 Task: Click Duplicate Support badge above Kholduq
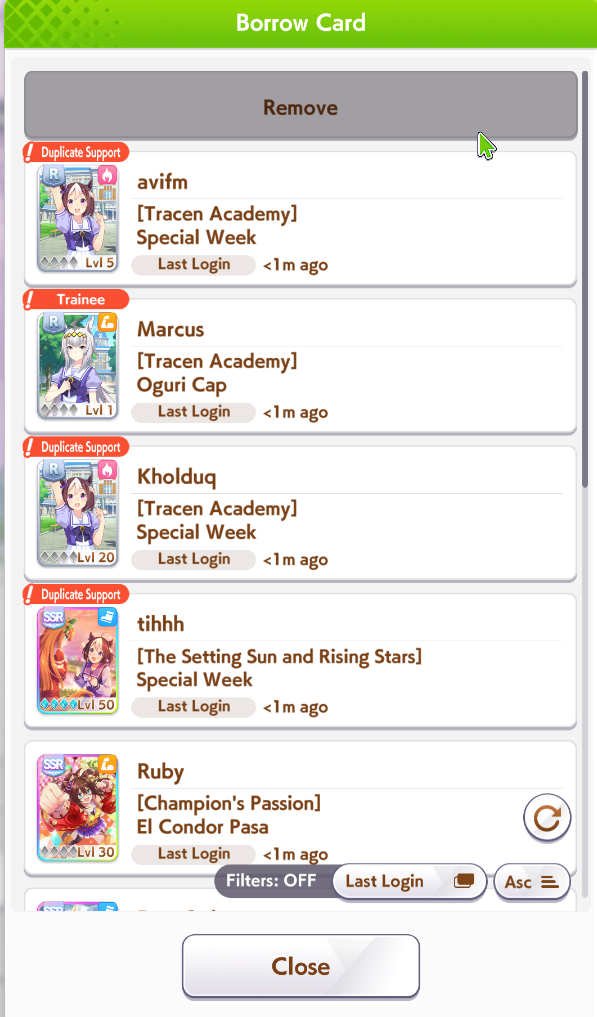[76, 447]
